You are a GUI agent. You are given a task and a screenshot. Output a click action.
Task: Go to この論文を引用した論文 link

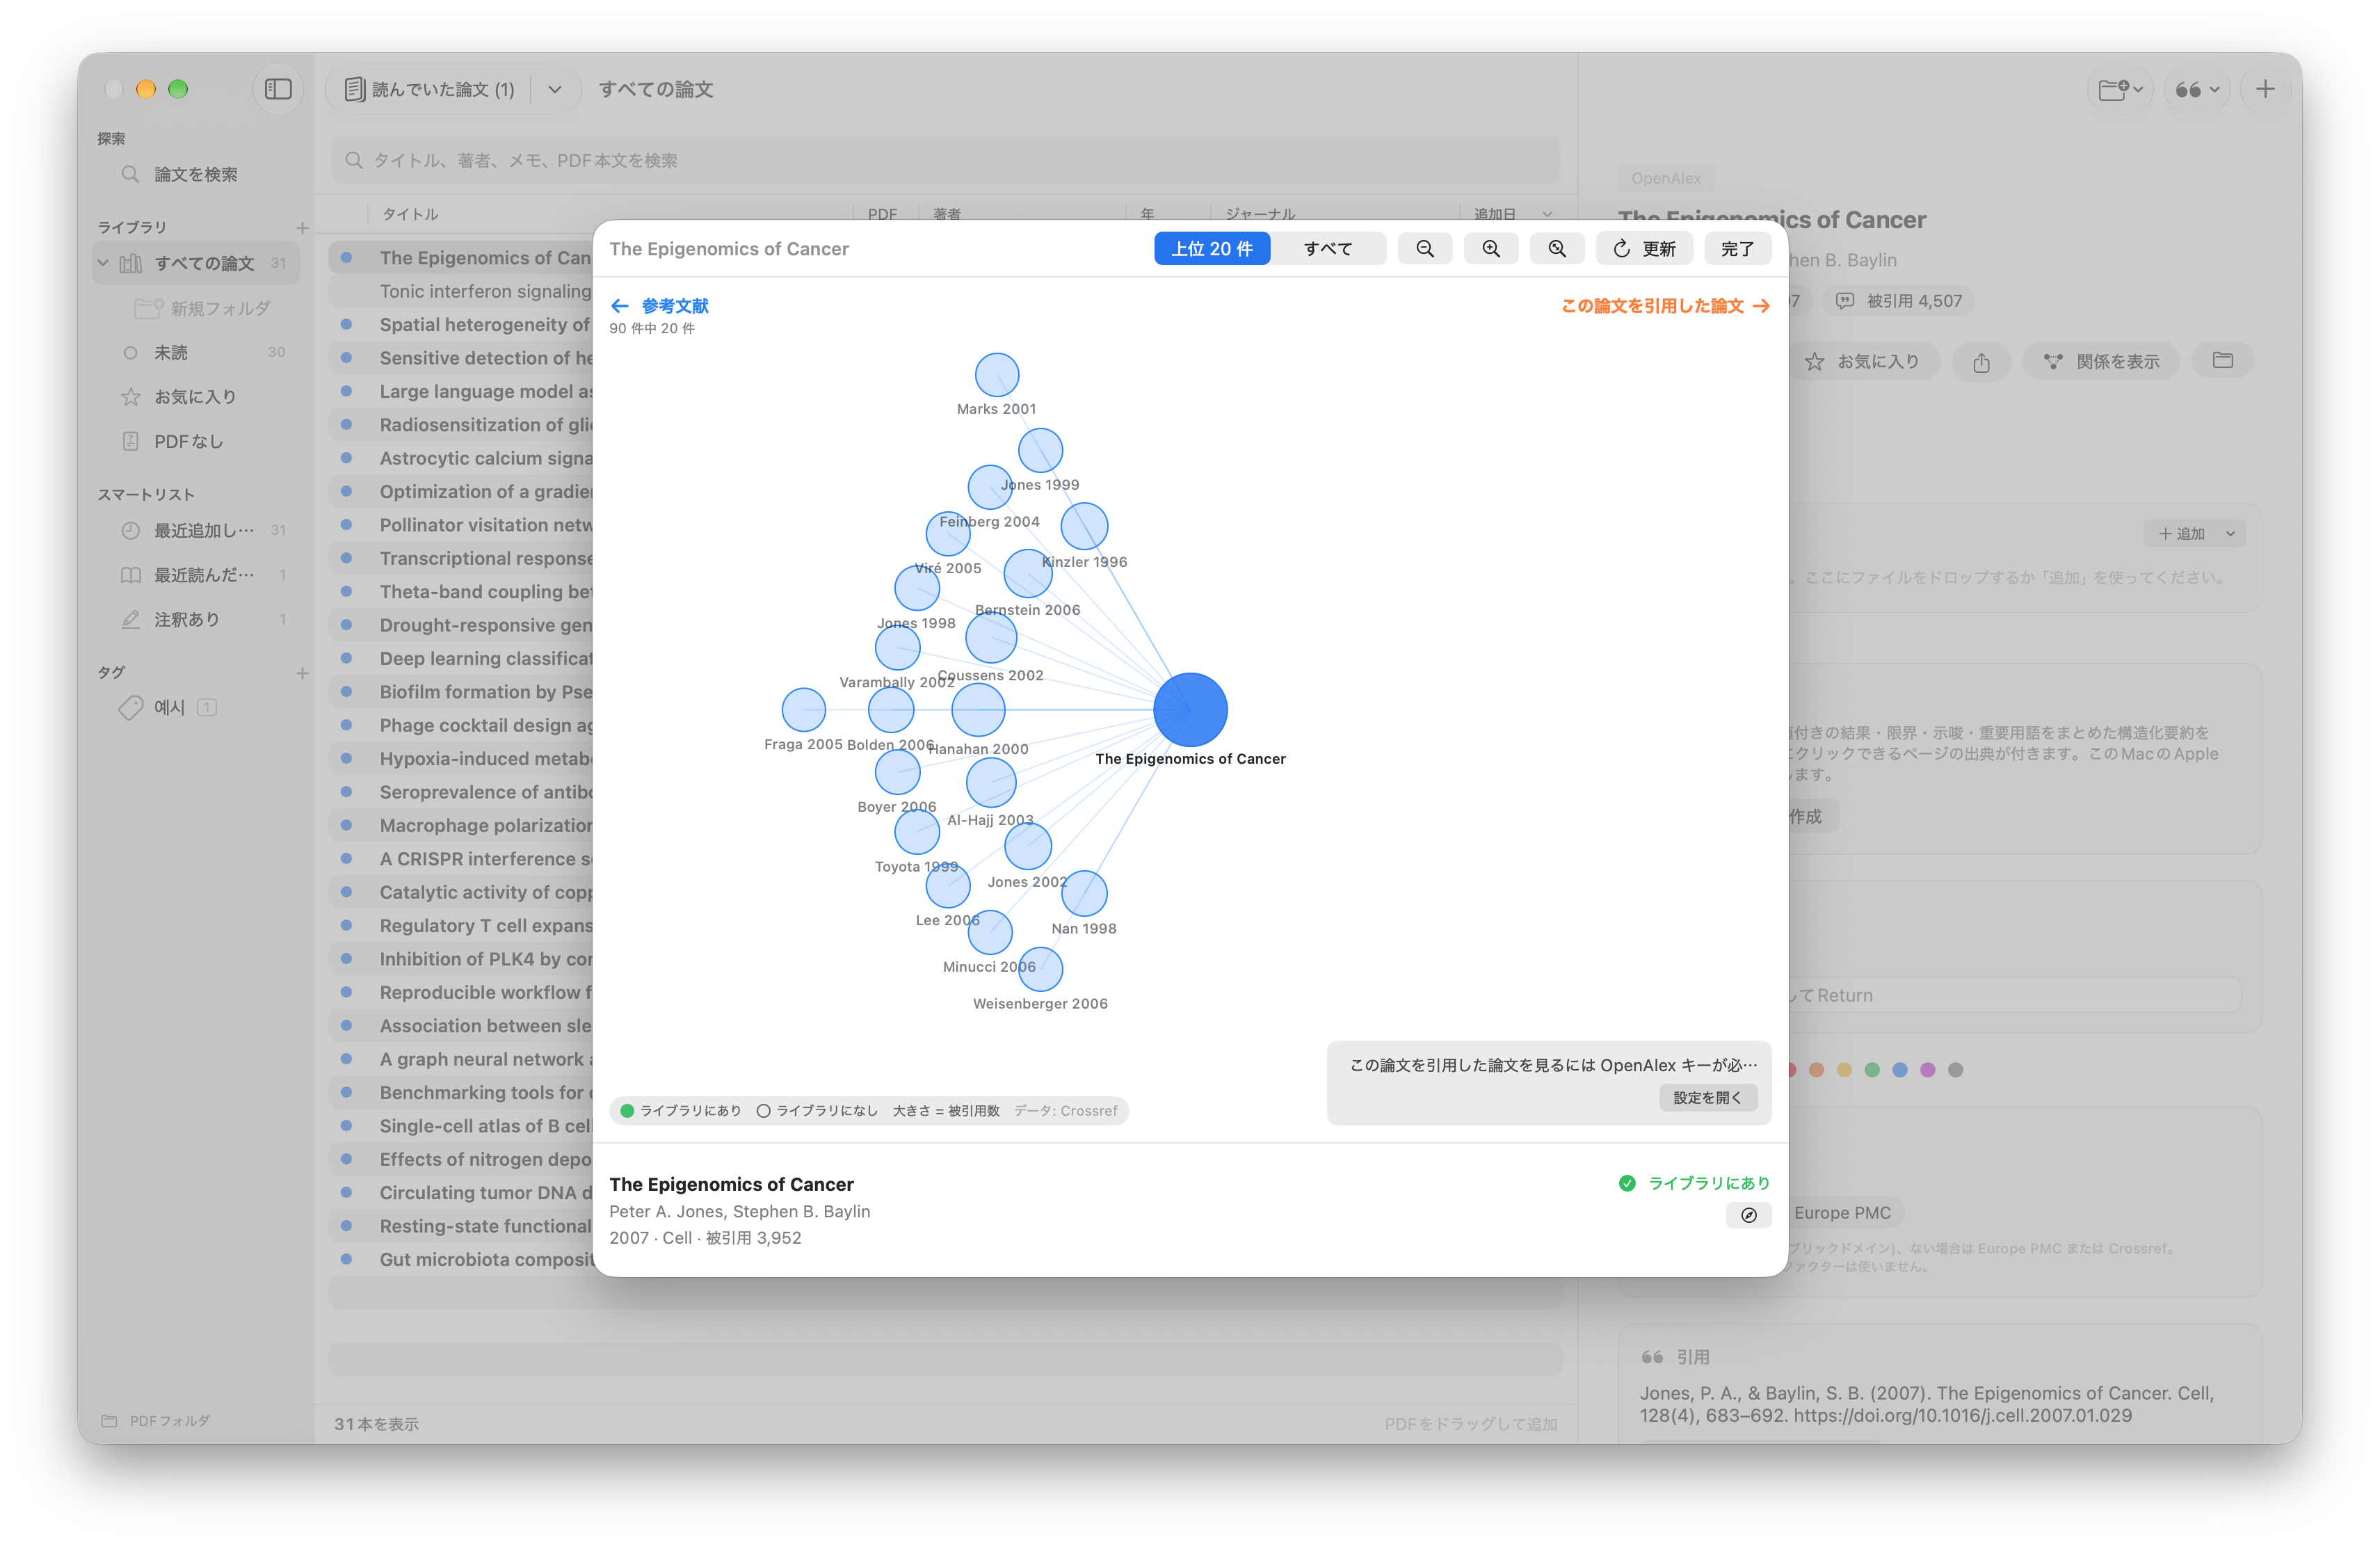tap(1665, 306)
